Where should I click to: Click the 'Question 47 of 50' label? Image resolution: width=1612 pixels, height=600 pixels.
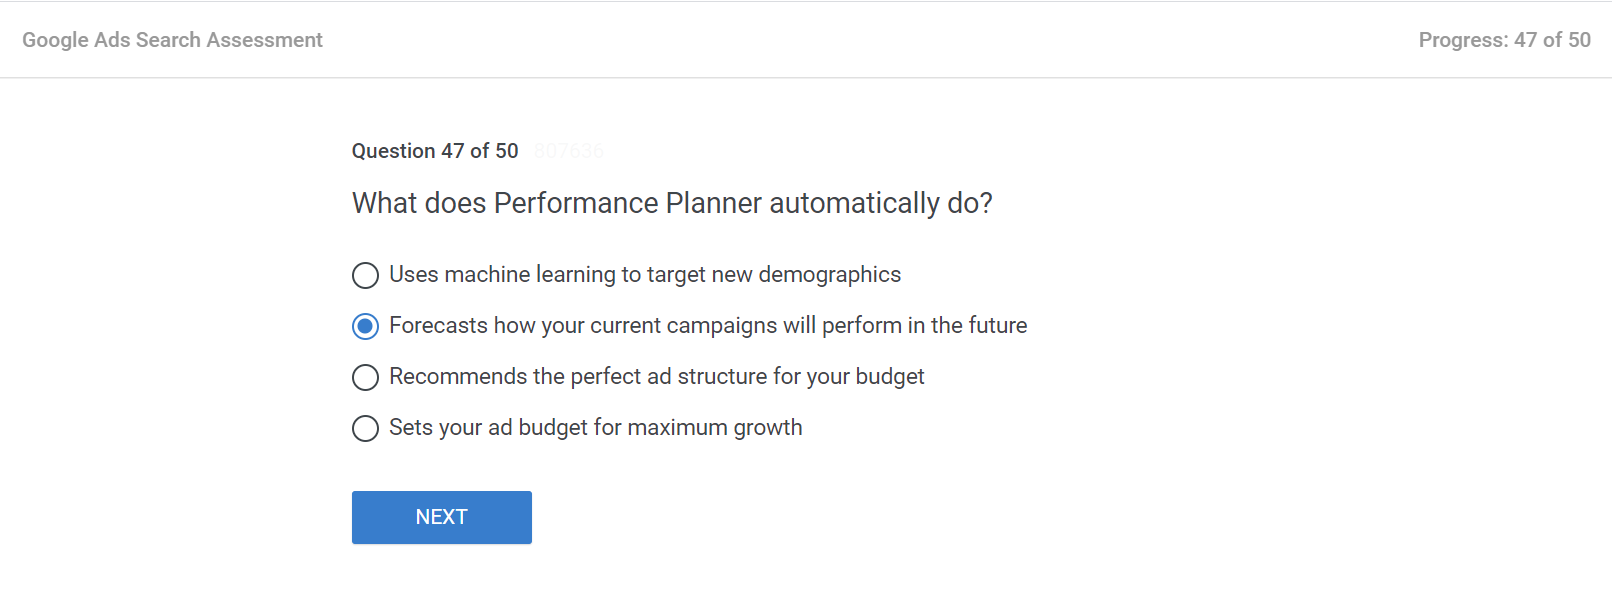click(x=434, y=151)
